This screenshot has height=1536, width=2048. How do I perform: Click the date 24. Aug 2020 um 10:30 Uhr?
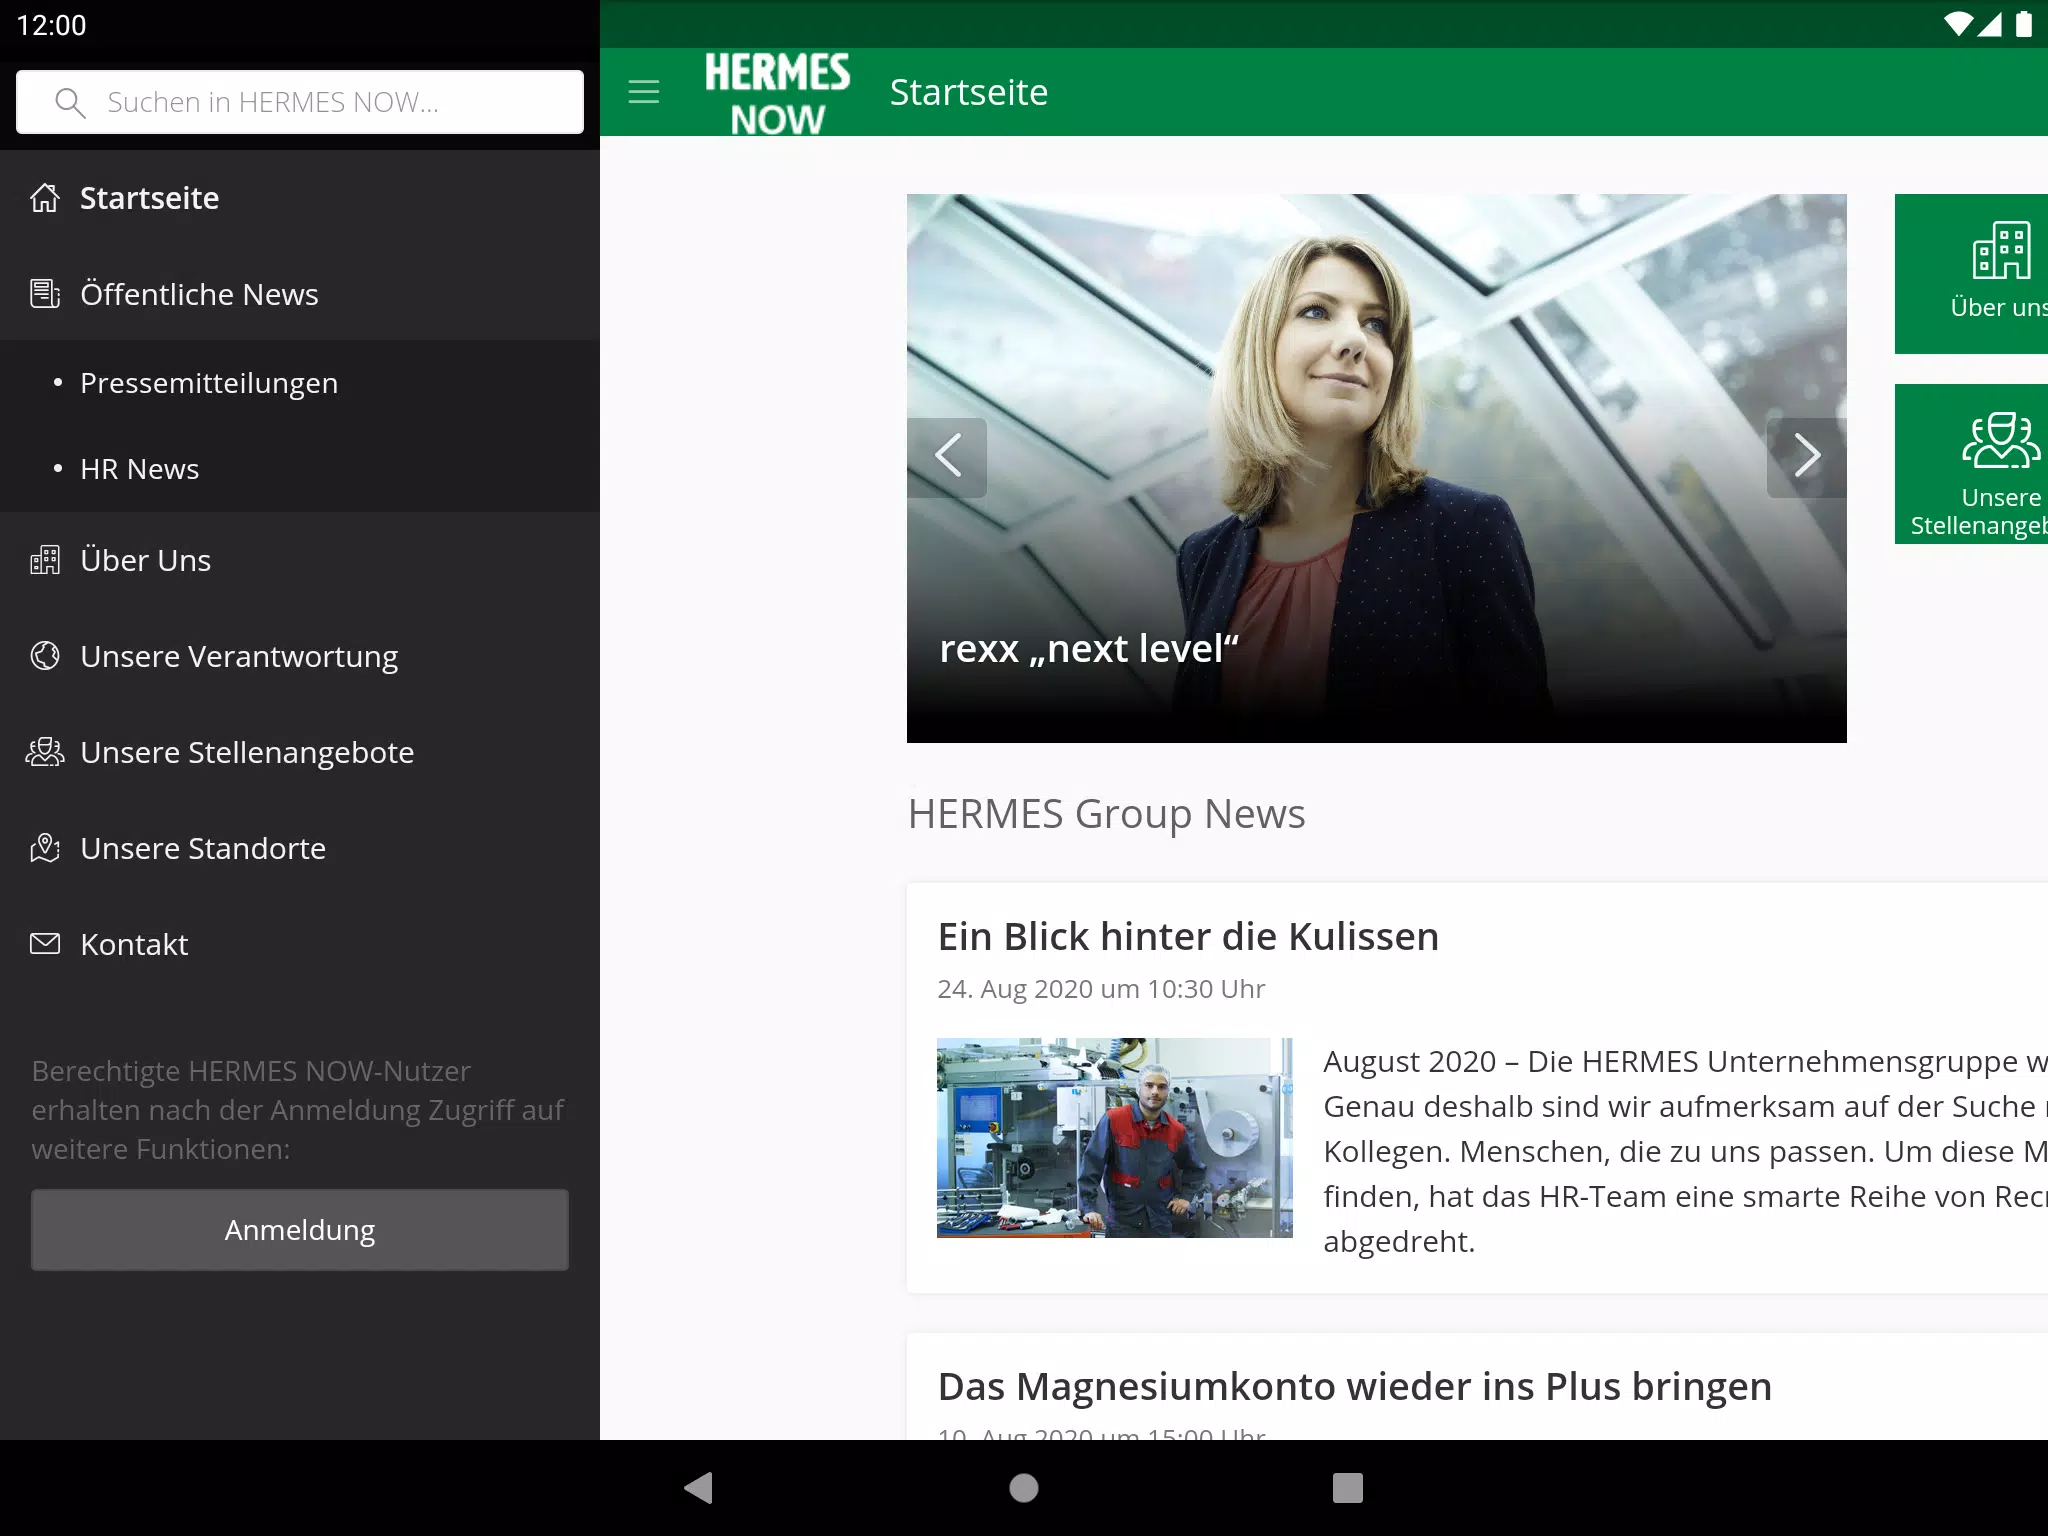[1101, 989]
